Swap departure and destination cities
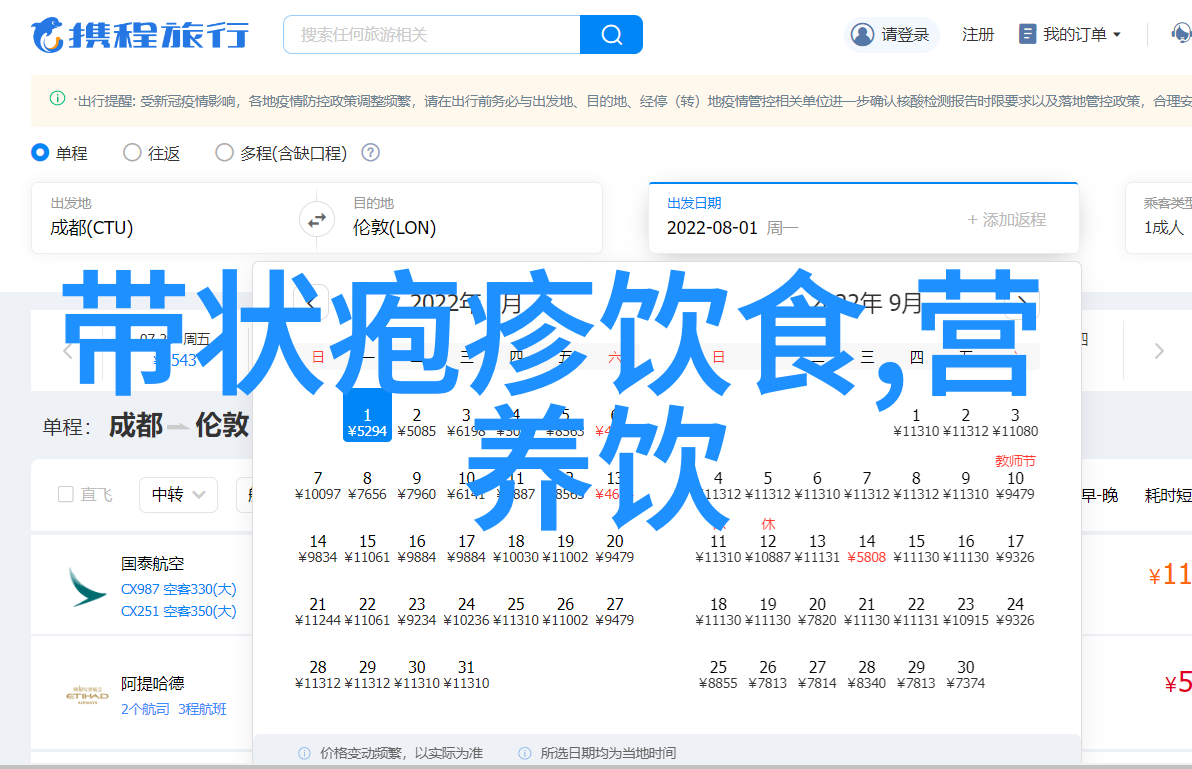 coord(317,219)
